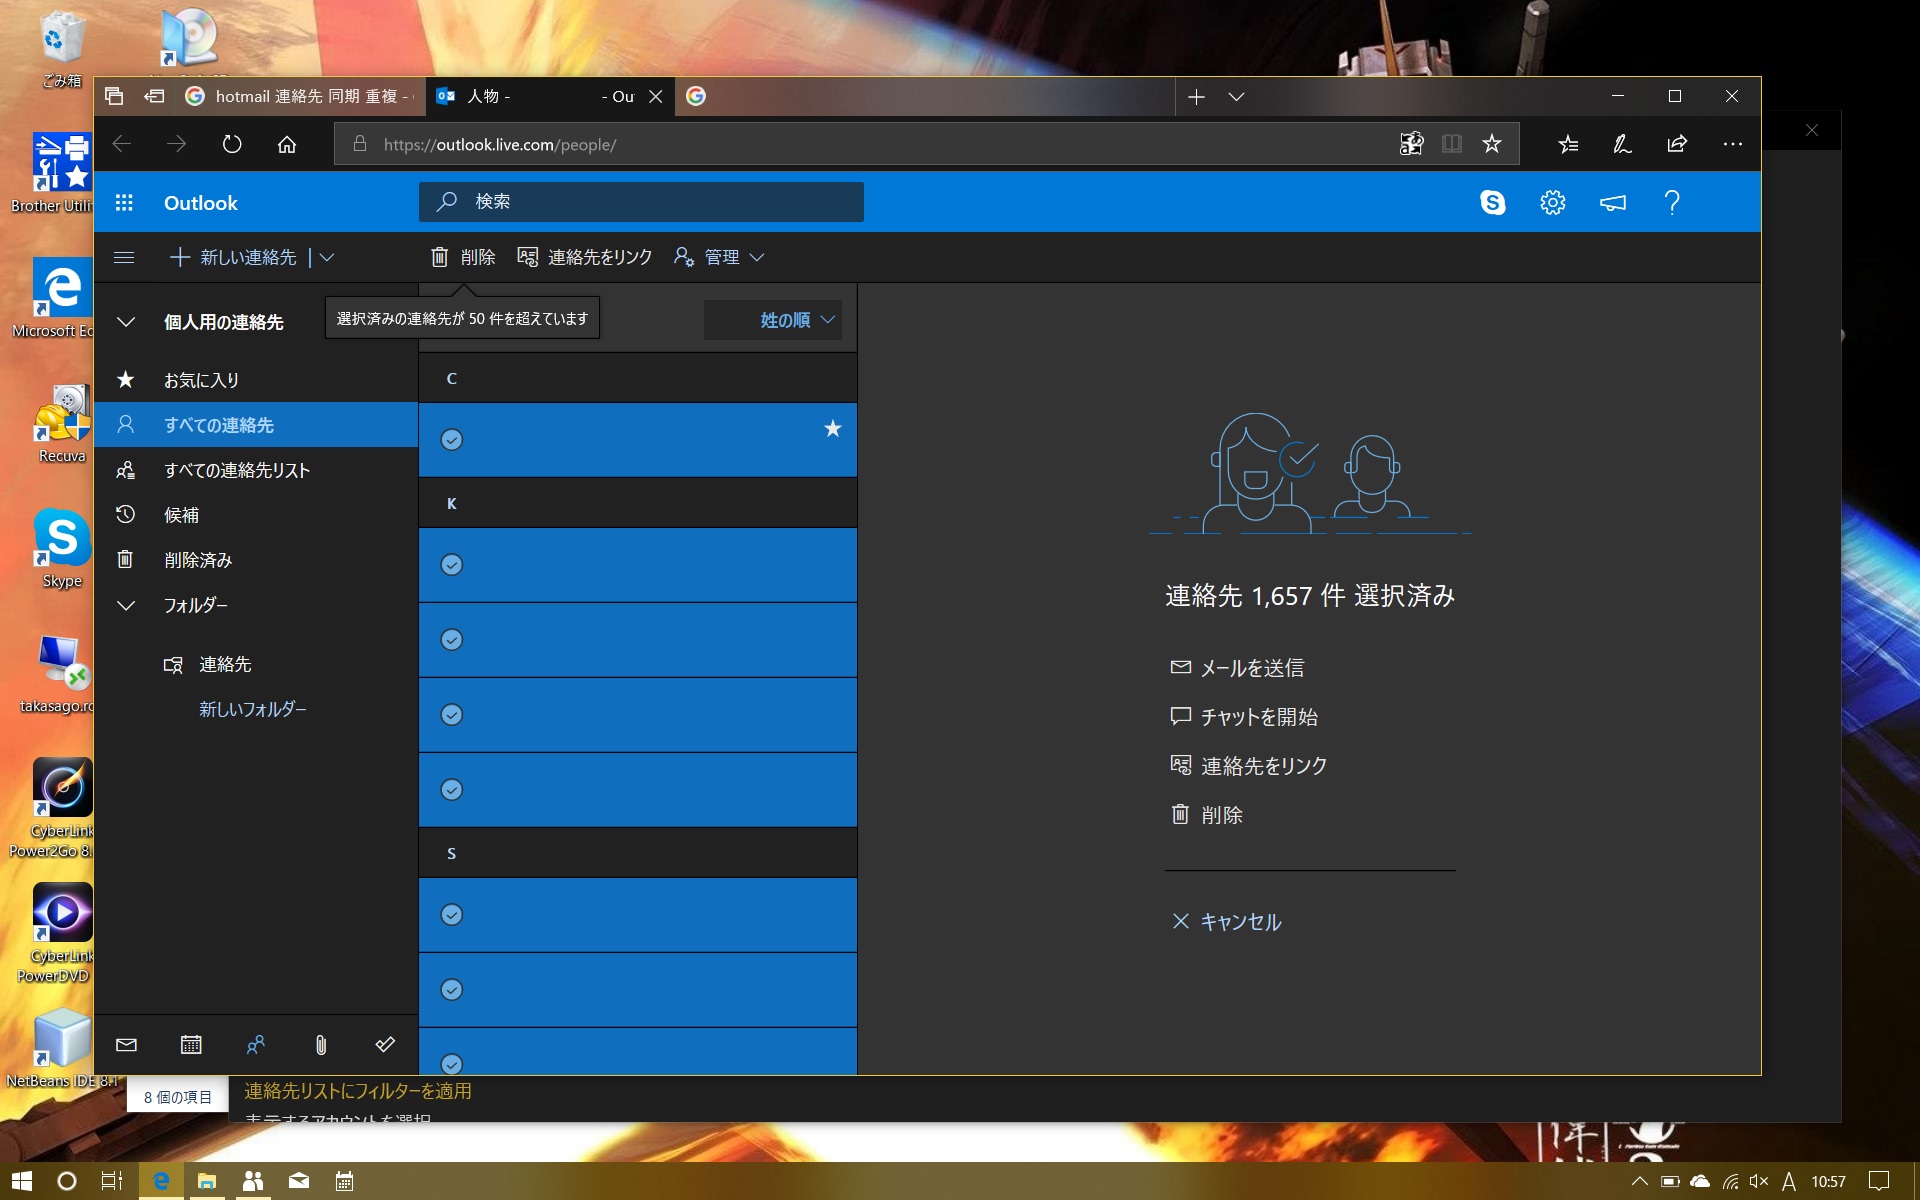
Task: Collapse the フォルダー section
Action: click(126, 605)
